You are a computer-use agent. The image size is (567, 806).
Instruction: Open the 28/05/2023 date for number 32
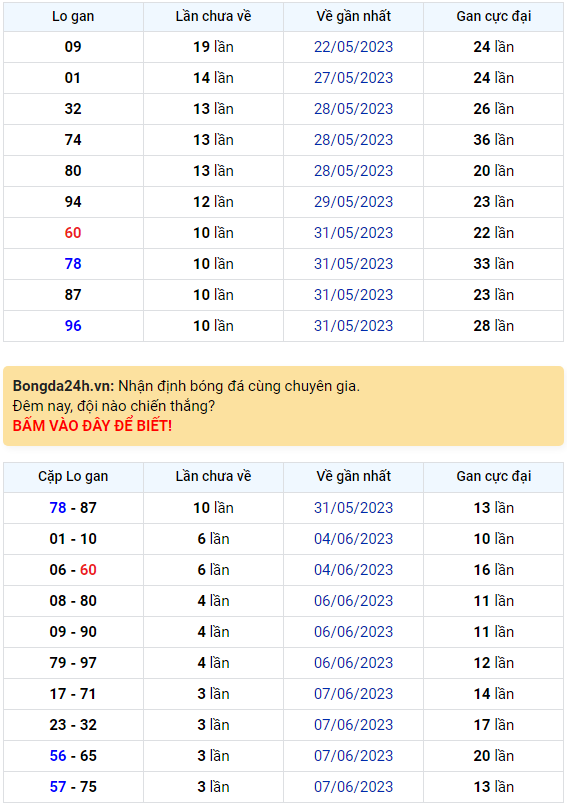(x=354, y=108)
